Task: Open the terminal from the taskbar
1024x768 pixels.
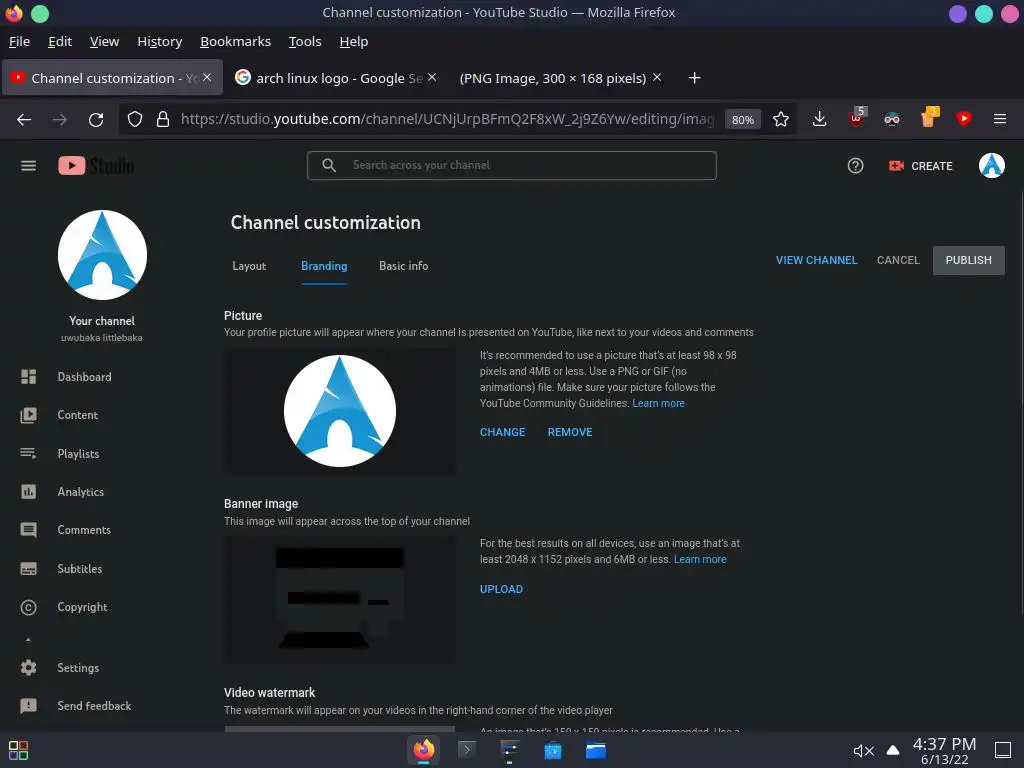Action: click(x=466, y=750)
